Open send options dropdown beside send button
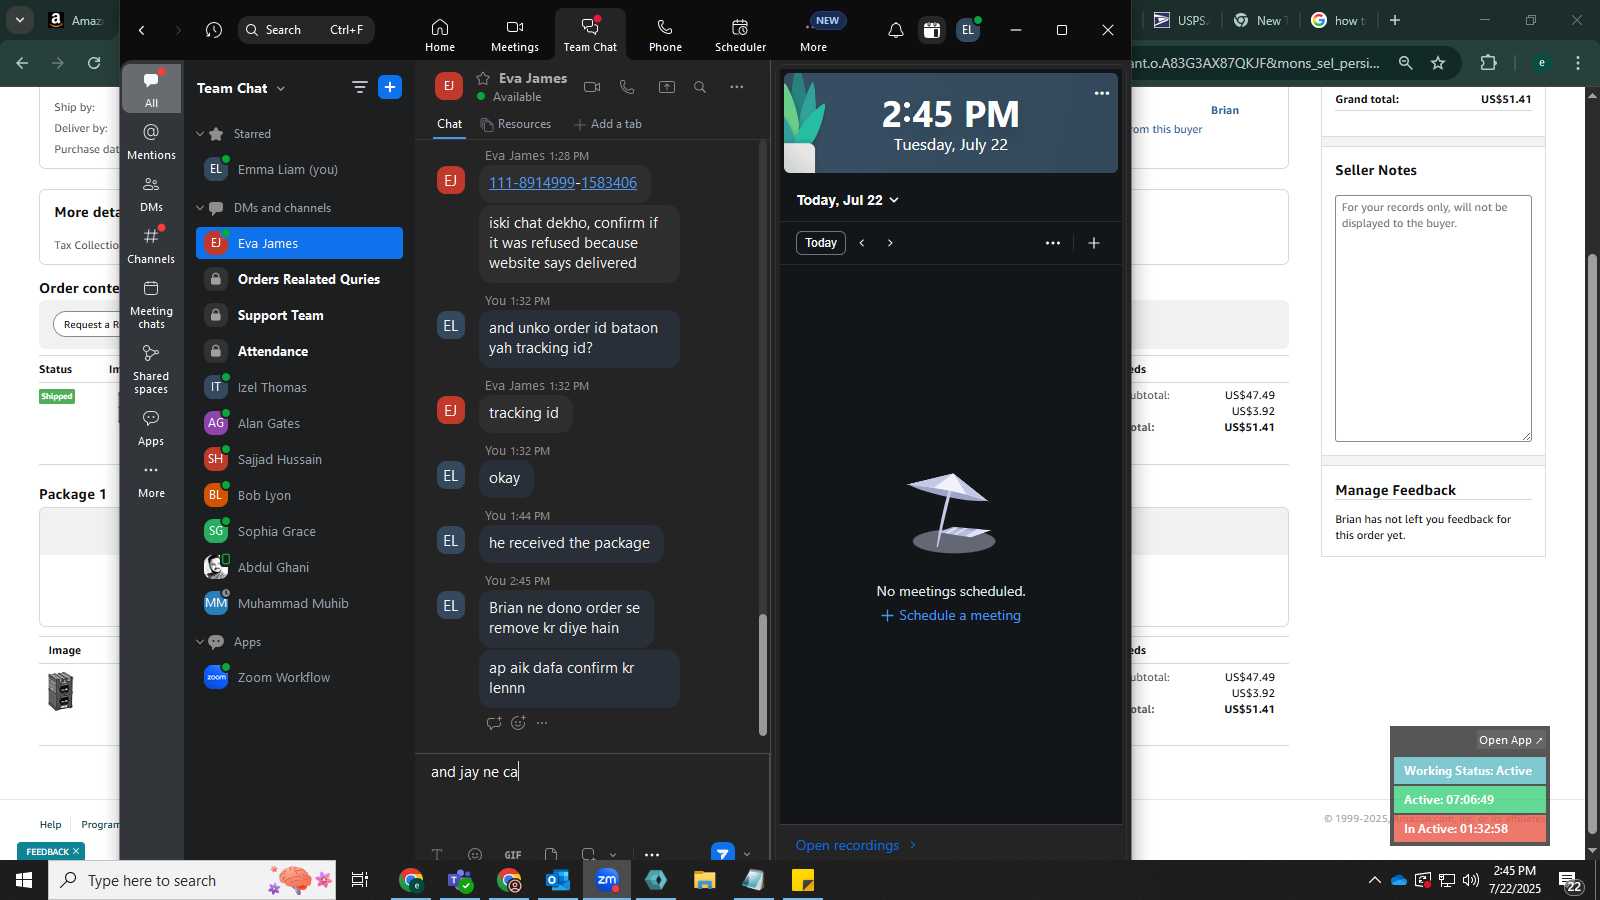This screenshot has width=1600, height=900. coord(747,854)
